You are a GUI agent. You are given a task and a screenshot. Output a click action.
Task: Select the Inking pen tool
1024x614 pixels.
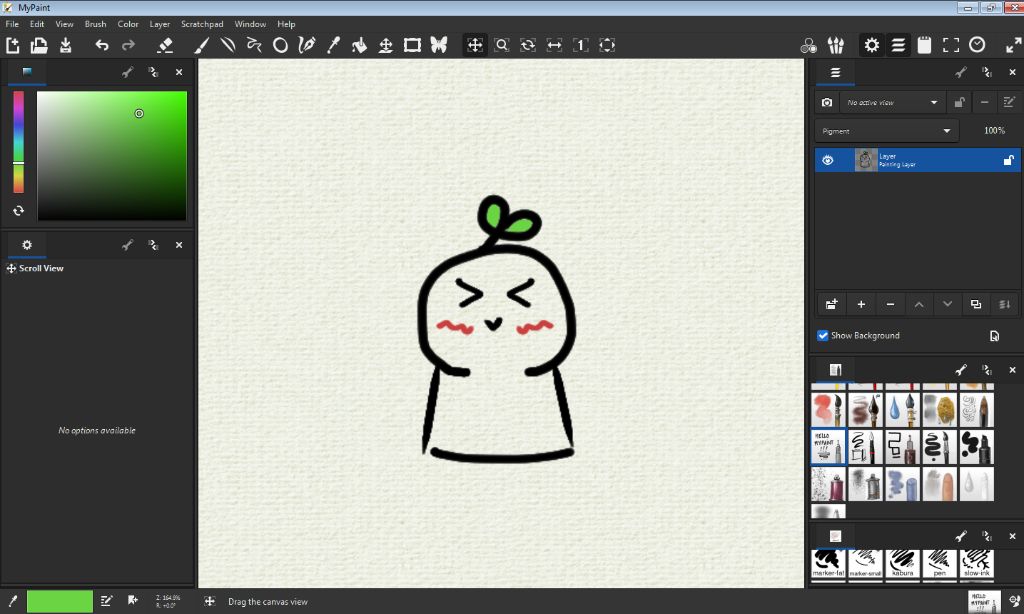coord(306,45)
